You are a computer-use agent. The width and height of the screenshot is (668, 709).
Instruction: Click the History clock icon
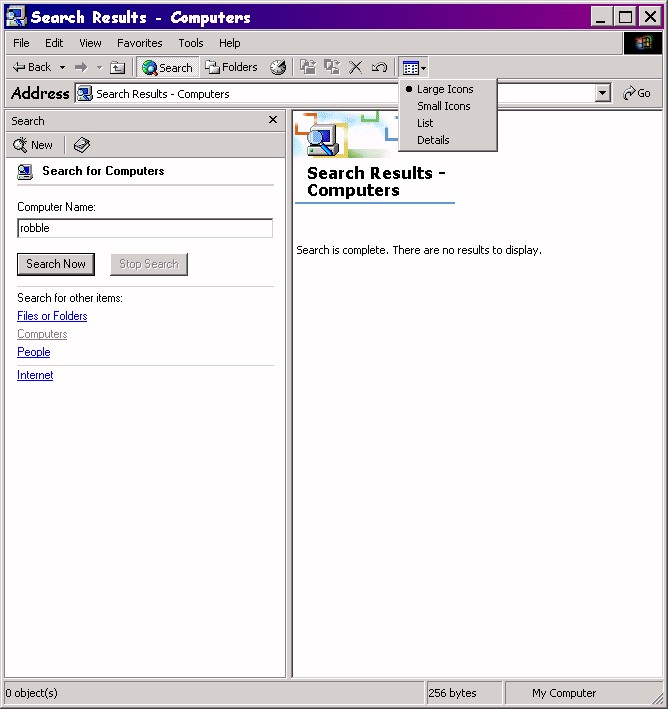[278, 67]
